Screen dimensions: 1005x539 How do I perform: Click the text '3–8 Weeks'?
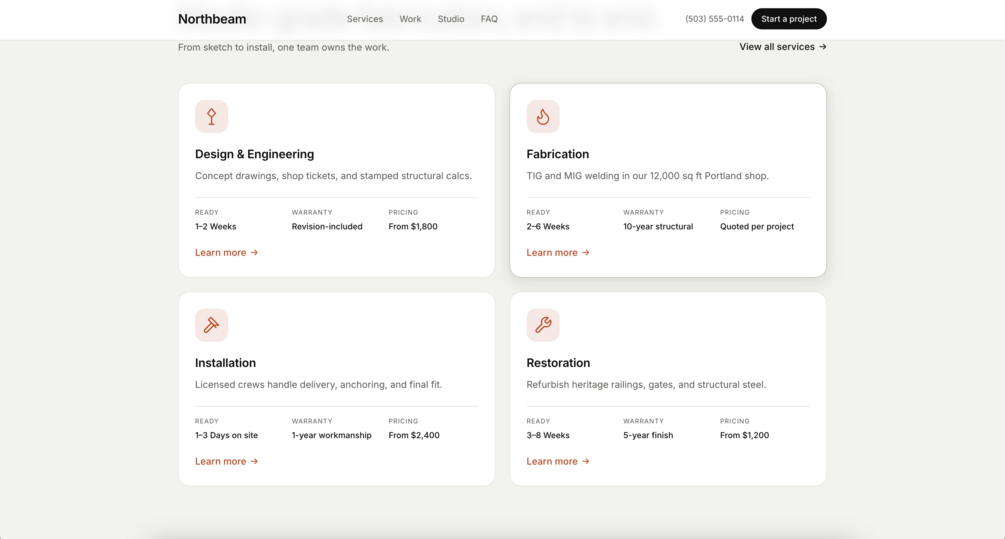point(548,435)
